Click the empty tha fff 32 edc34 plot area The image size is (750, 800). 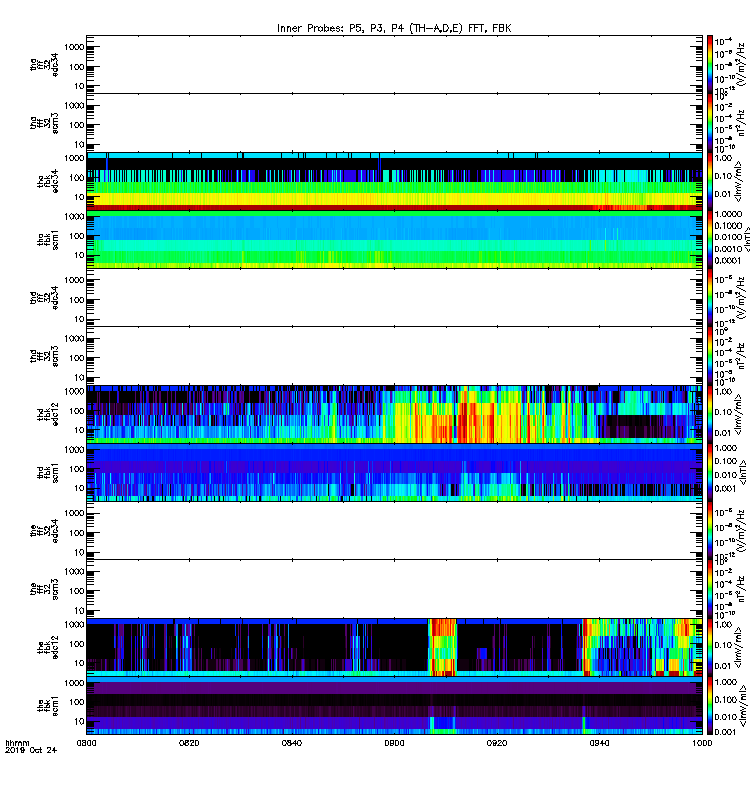coord(394,64)
